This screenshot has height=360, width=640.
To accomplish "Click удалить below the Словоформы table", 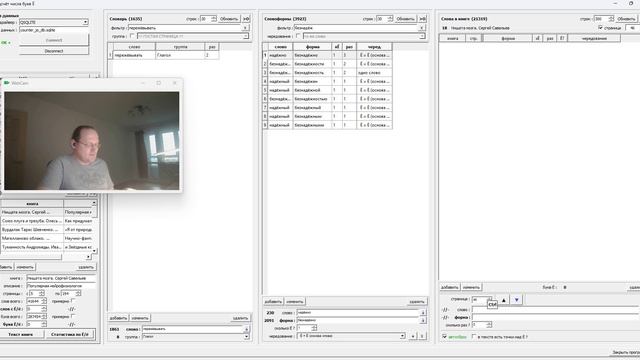I will [x=417, y=302].
